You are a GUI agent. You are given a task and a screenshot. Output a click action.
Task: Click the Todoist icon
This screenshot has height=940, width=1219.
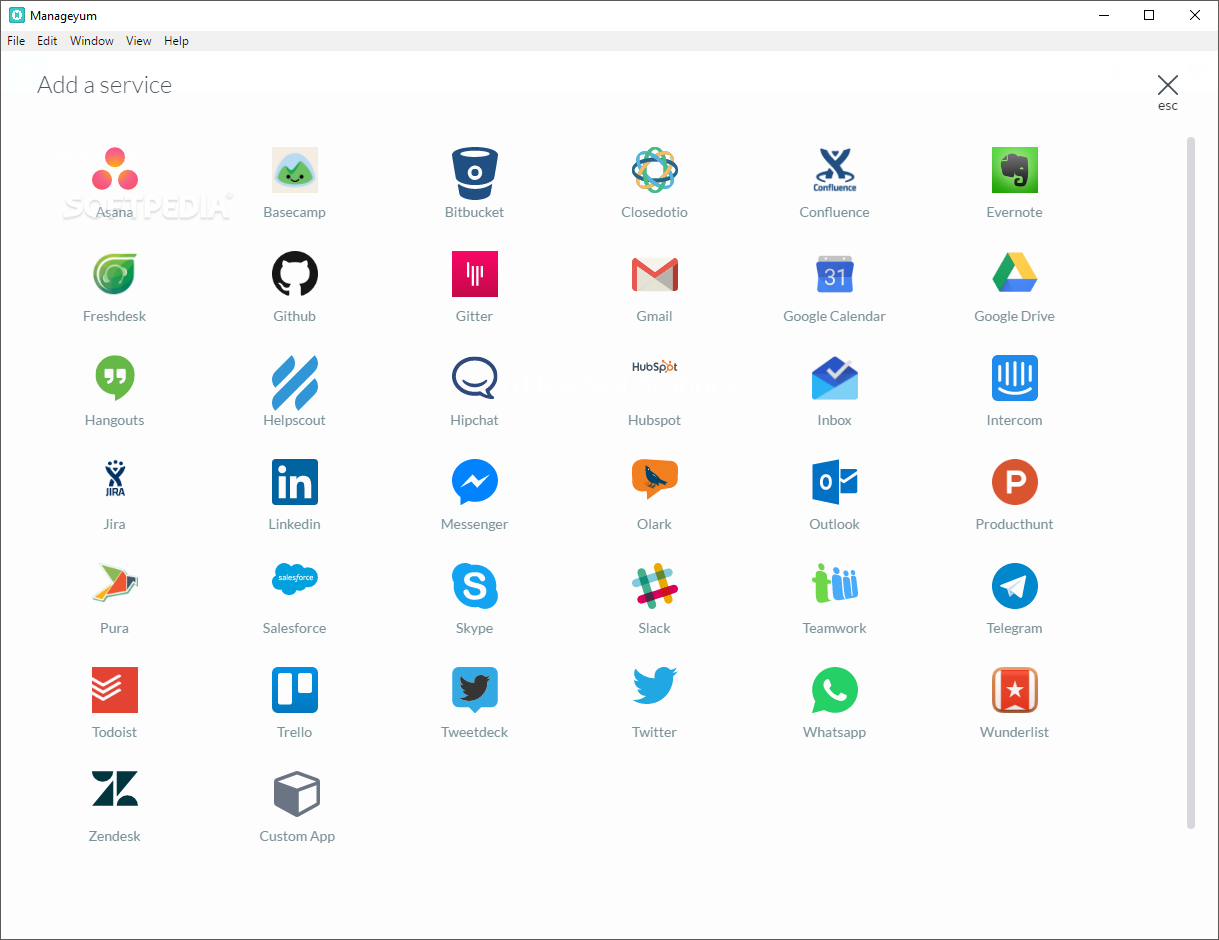coord(115,690)
